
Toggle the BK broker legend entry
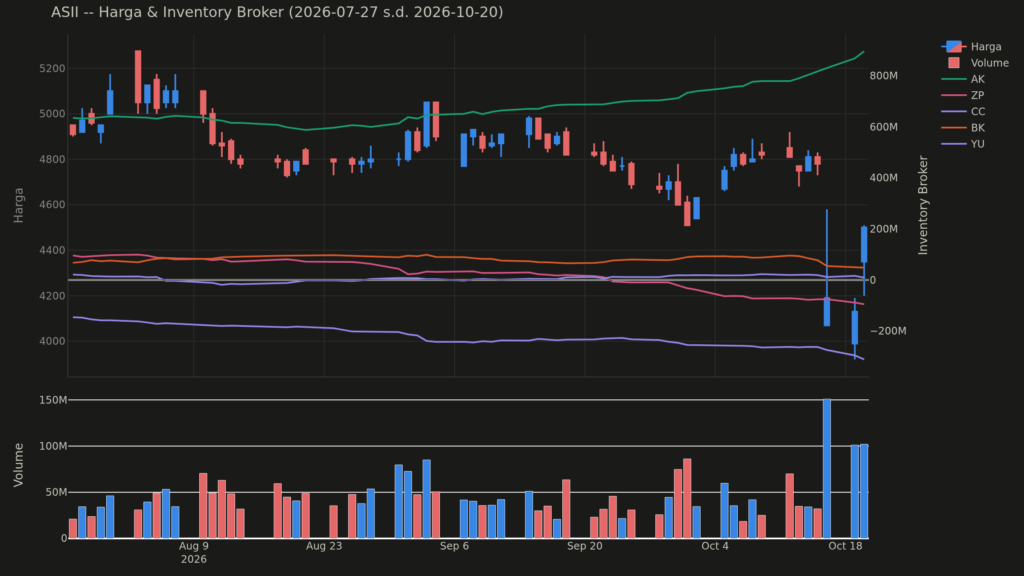(x=963, y=128)
